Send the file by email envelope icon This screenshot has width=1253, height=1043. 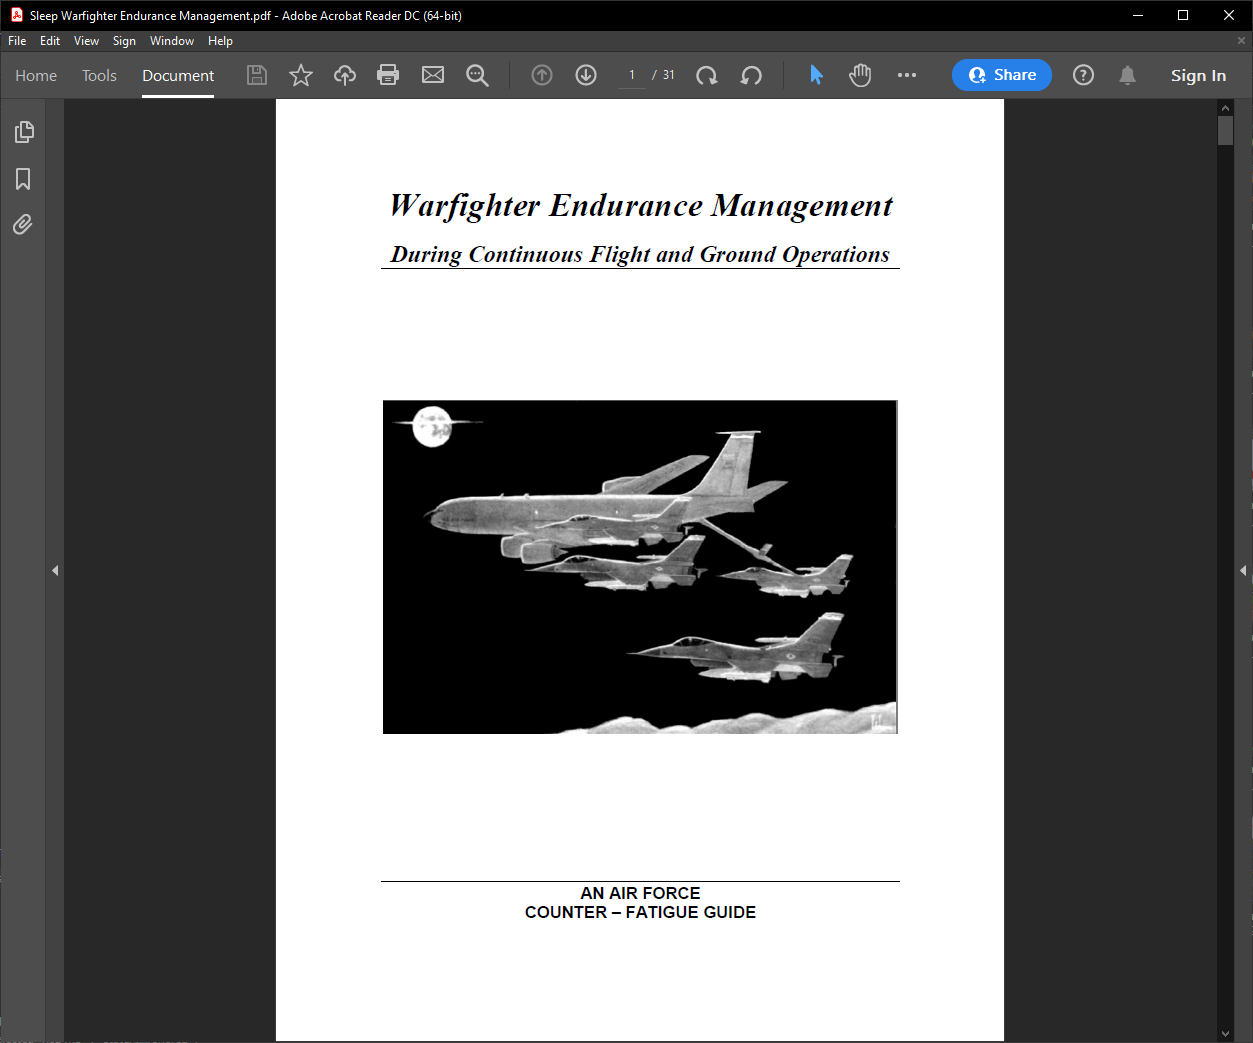(x=433, y=75)
